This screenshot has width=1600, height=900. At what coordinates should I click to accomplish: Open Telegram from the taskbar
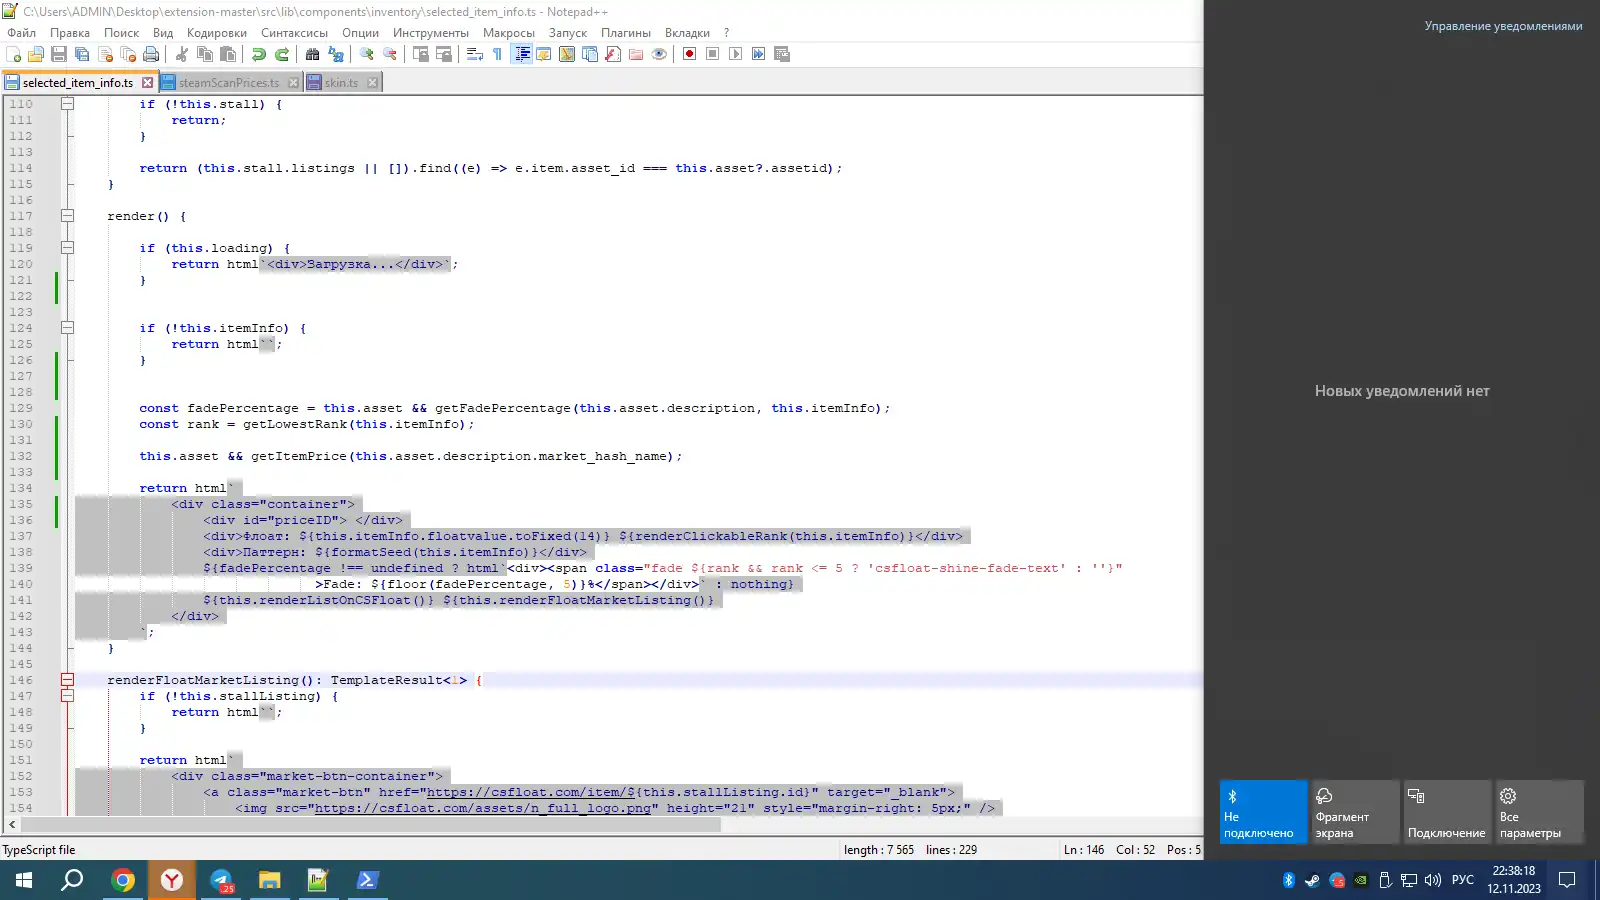tap(221, 880)
